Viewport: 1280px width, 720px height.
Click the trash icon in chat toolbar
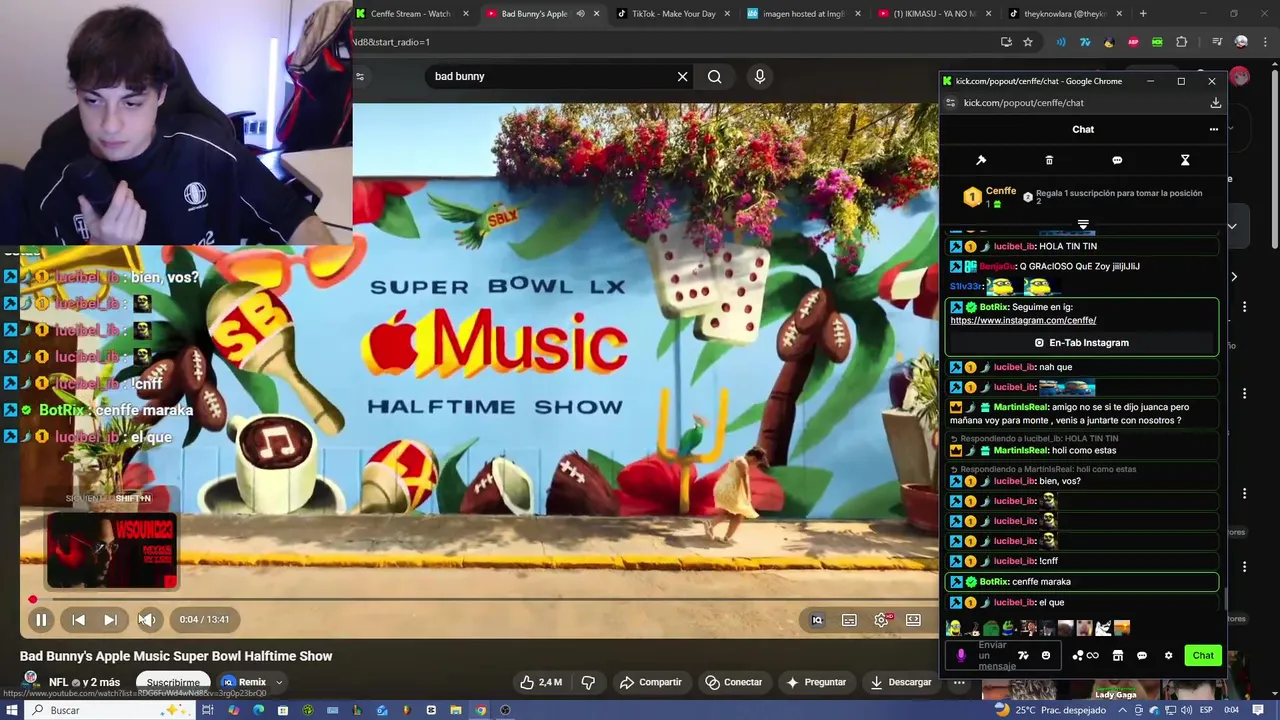click(1049, 160)
